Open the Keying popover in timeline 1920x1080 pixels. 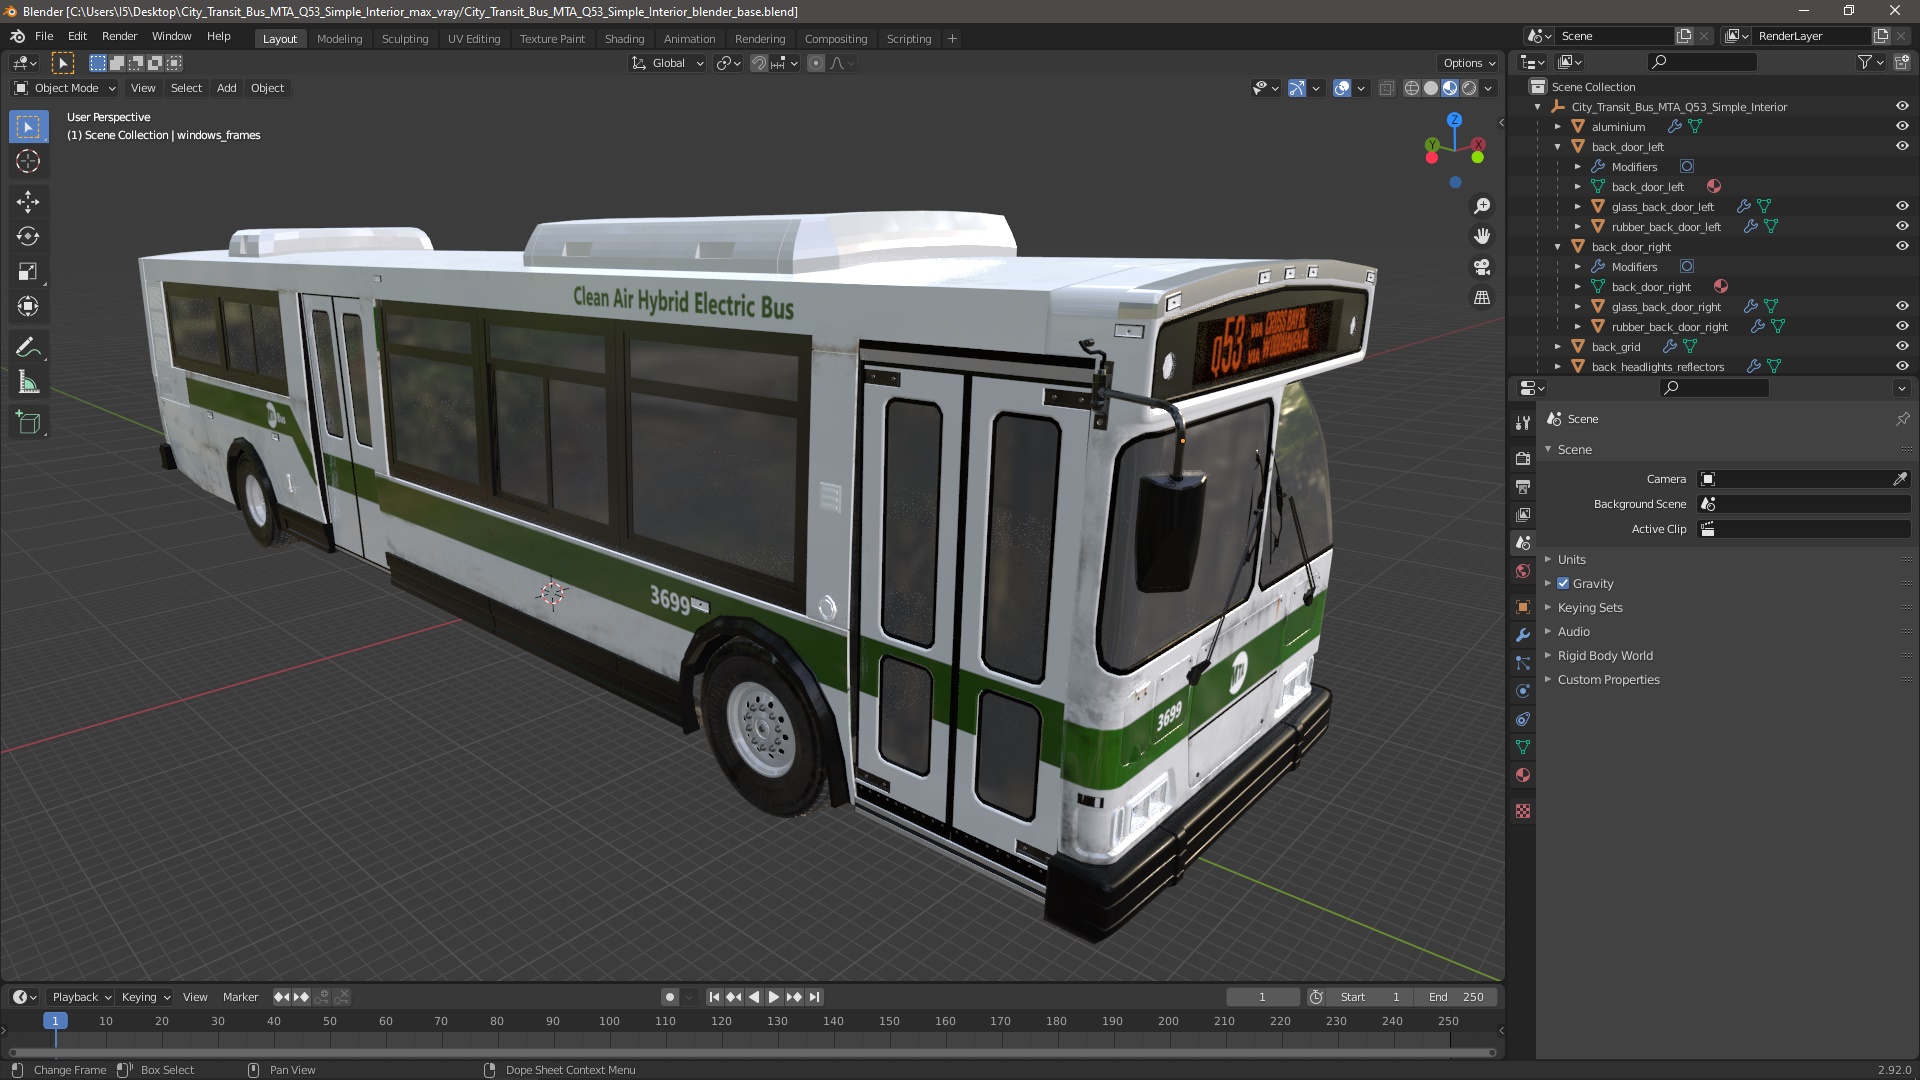click(x=146, y=997)
